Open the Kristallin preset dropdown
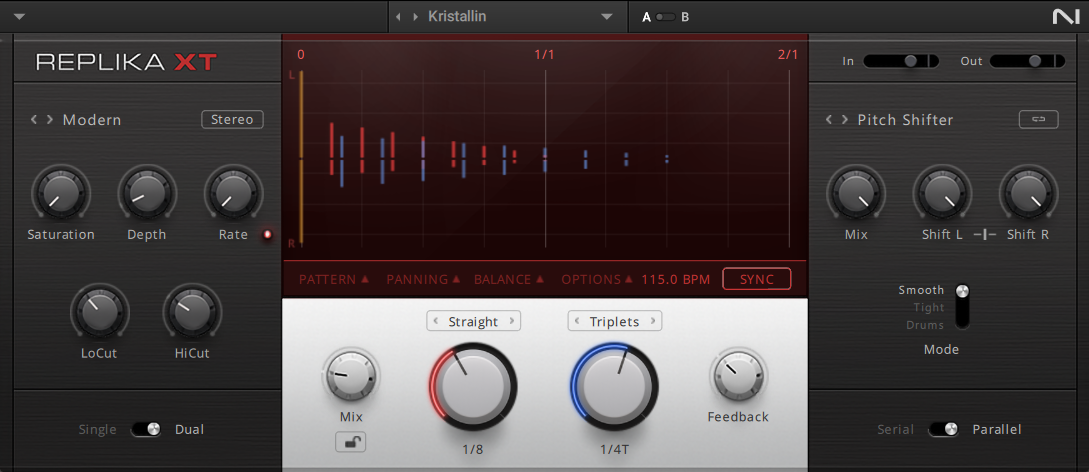1089x472 pixels. [x=606, y=17]
